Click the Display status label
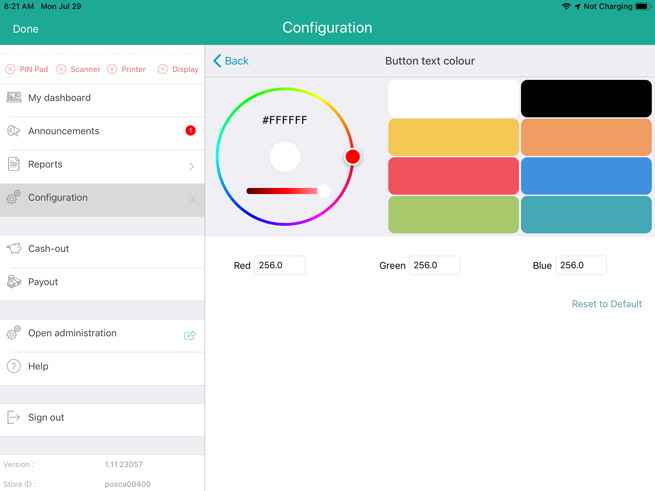The width and height of the screenshot is (655, 491). click(185, 69)
